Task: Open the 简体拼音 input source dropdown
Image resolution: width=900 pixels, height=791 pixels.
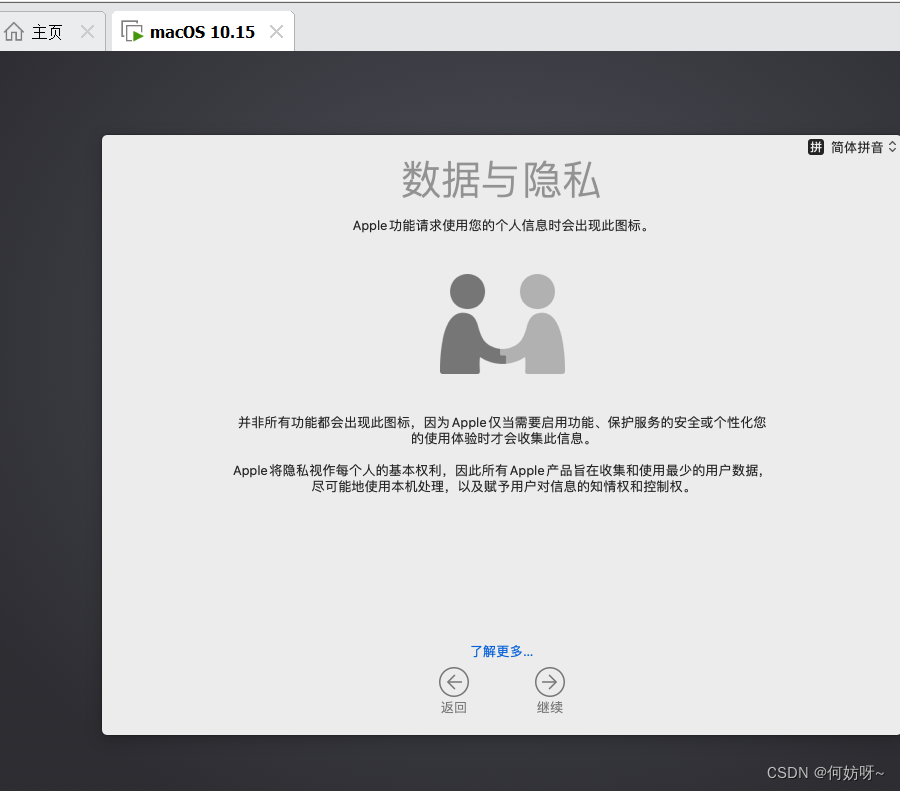Action: click(852, 147)
